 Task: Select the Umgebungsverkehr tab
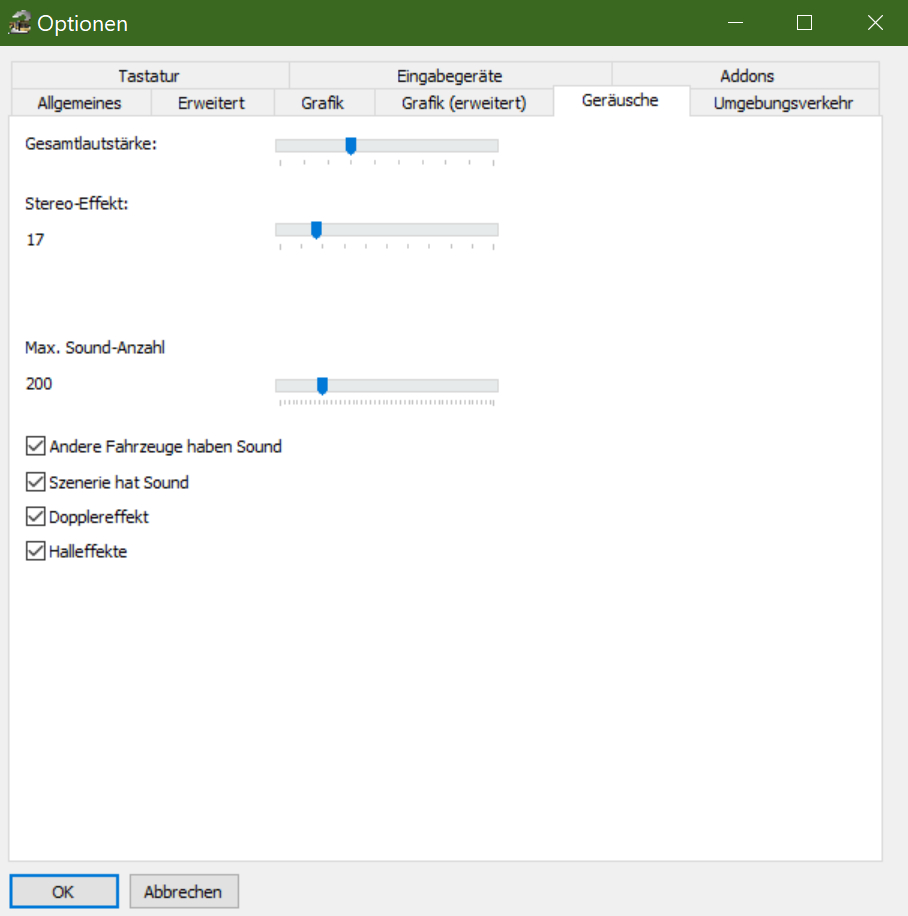pos(783,103)
